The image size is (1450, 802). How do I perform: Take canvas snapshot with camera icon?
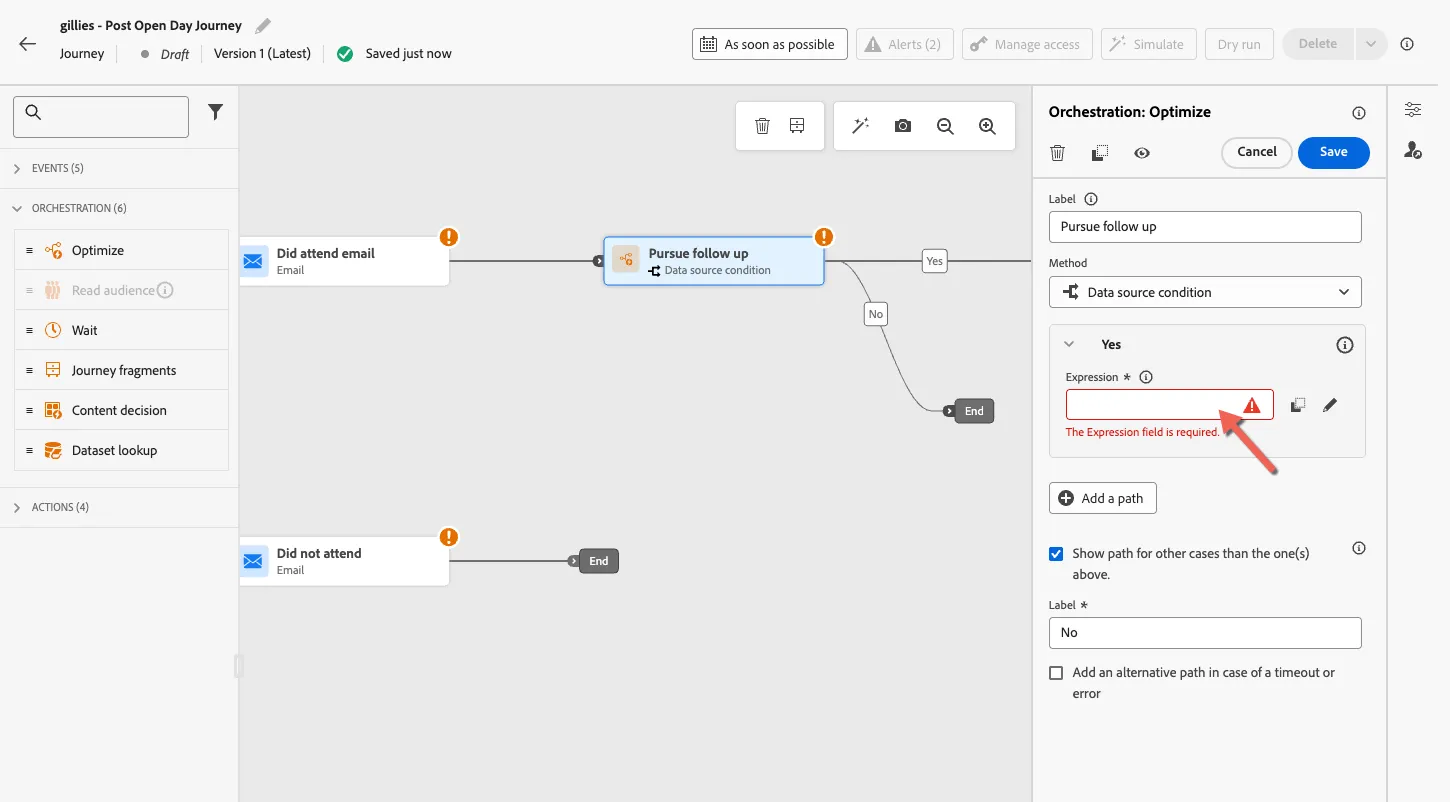point(903,126)
